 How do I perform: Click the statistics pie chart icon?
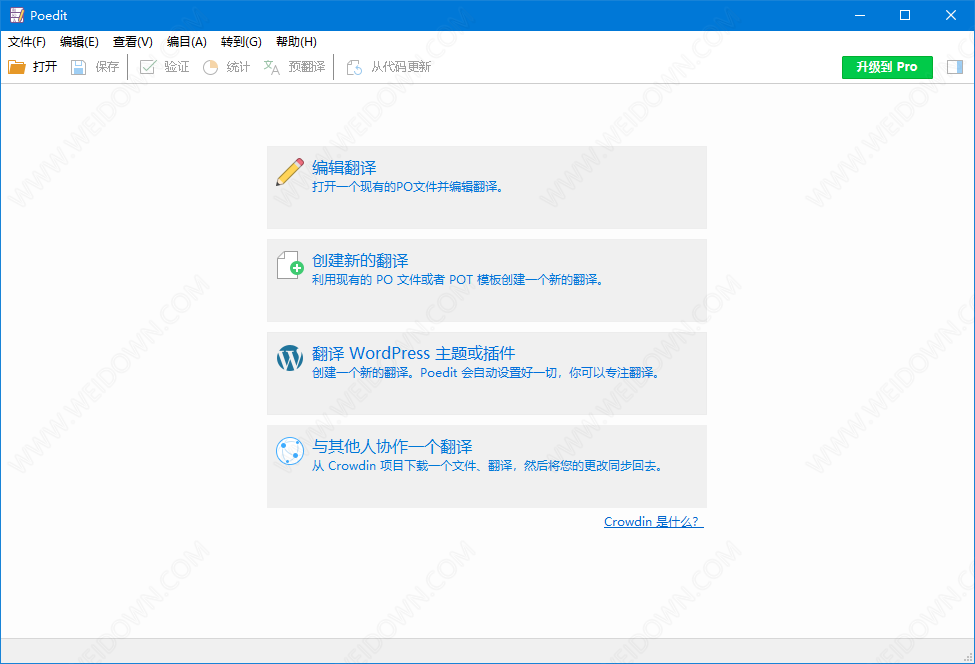pyautogui.click(x=210, y=67)
